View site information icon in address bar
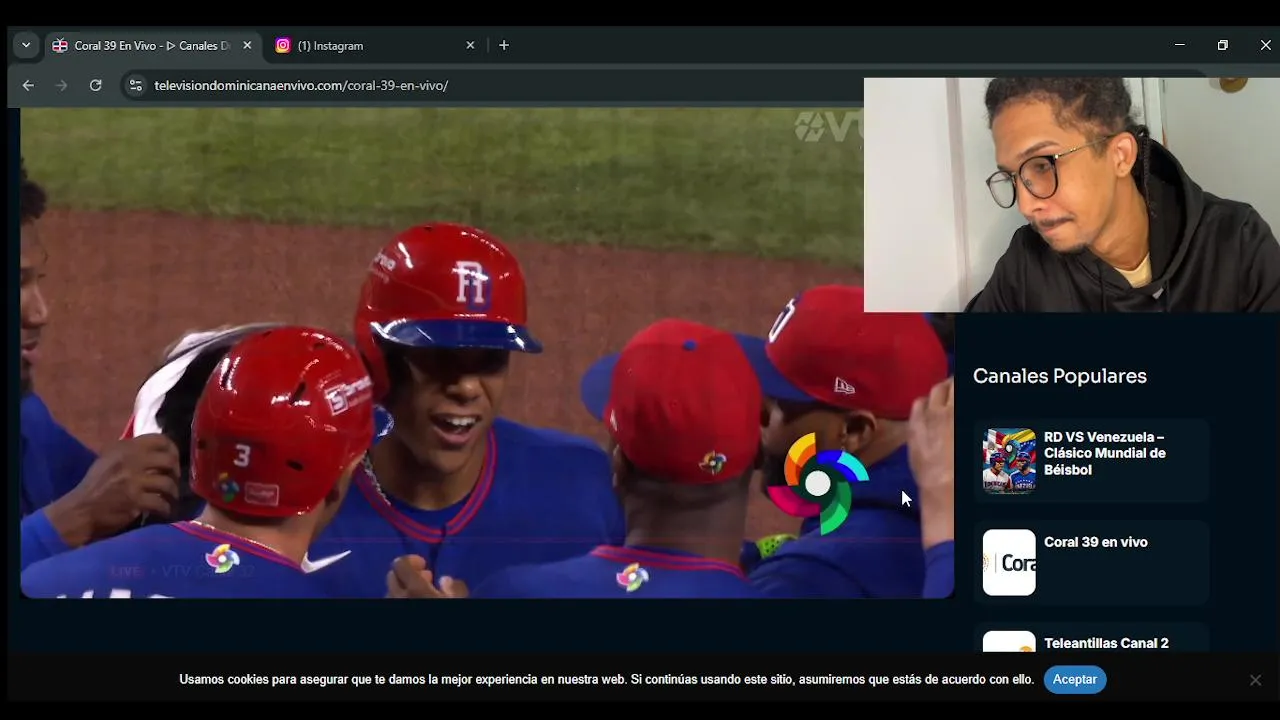This screenshot has height=720, width=1280. (136, 86)
